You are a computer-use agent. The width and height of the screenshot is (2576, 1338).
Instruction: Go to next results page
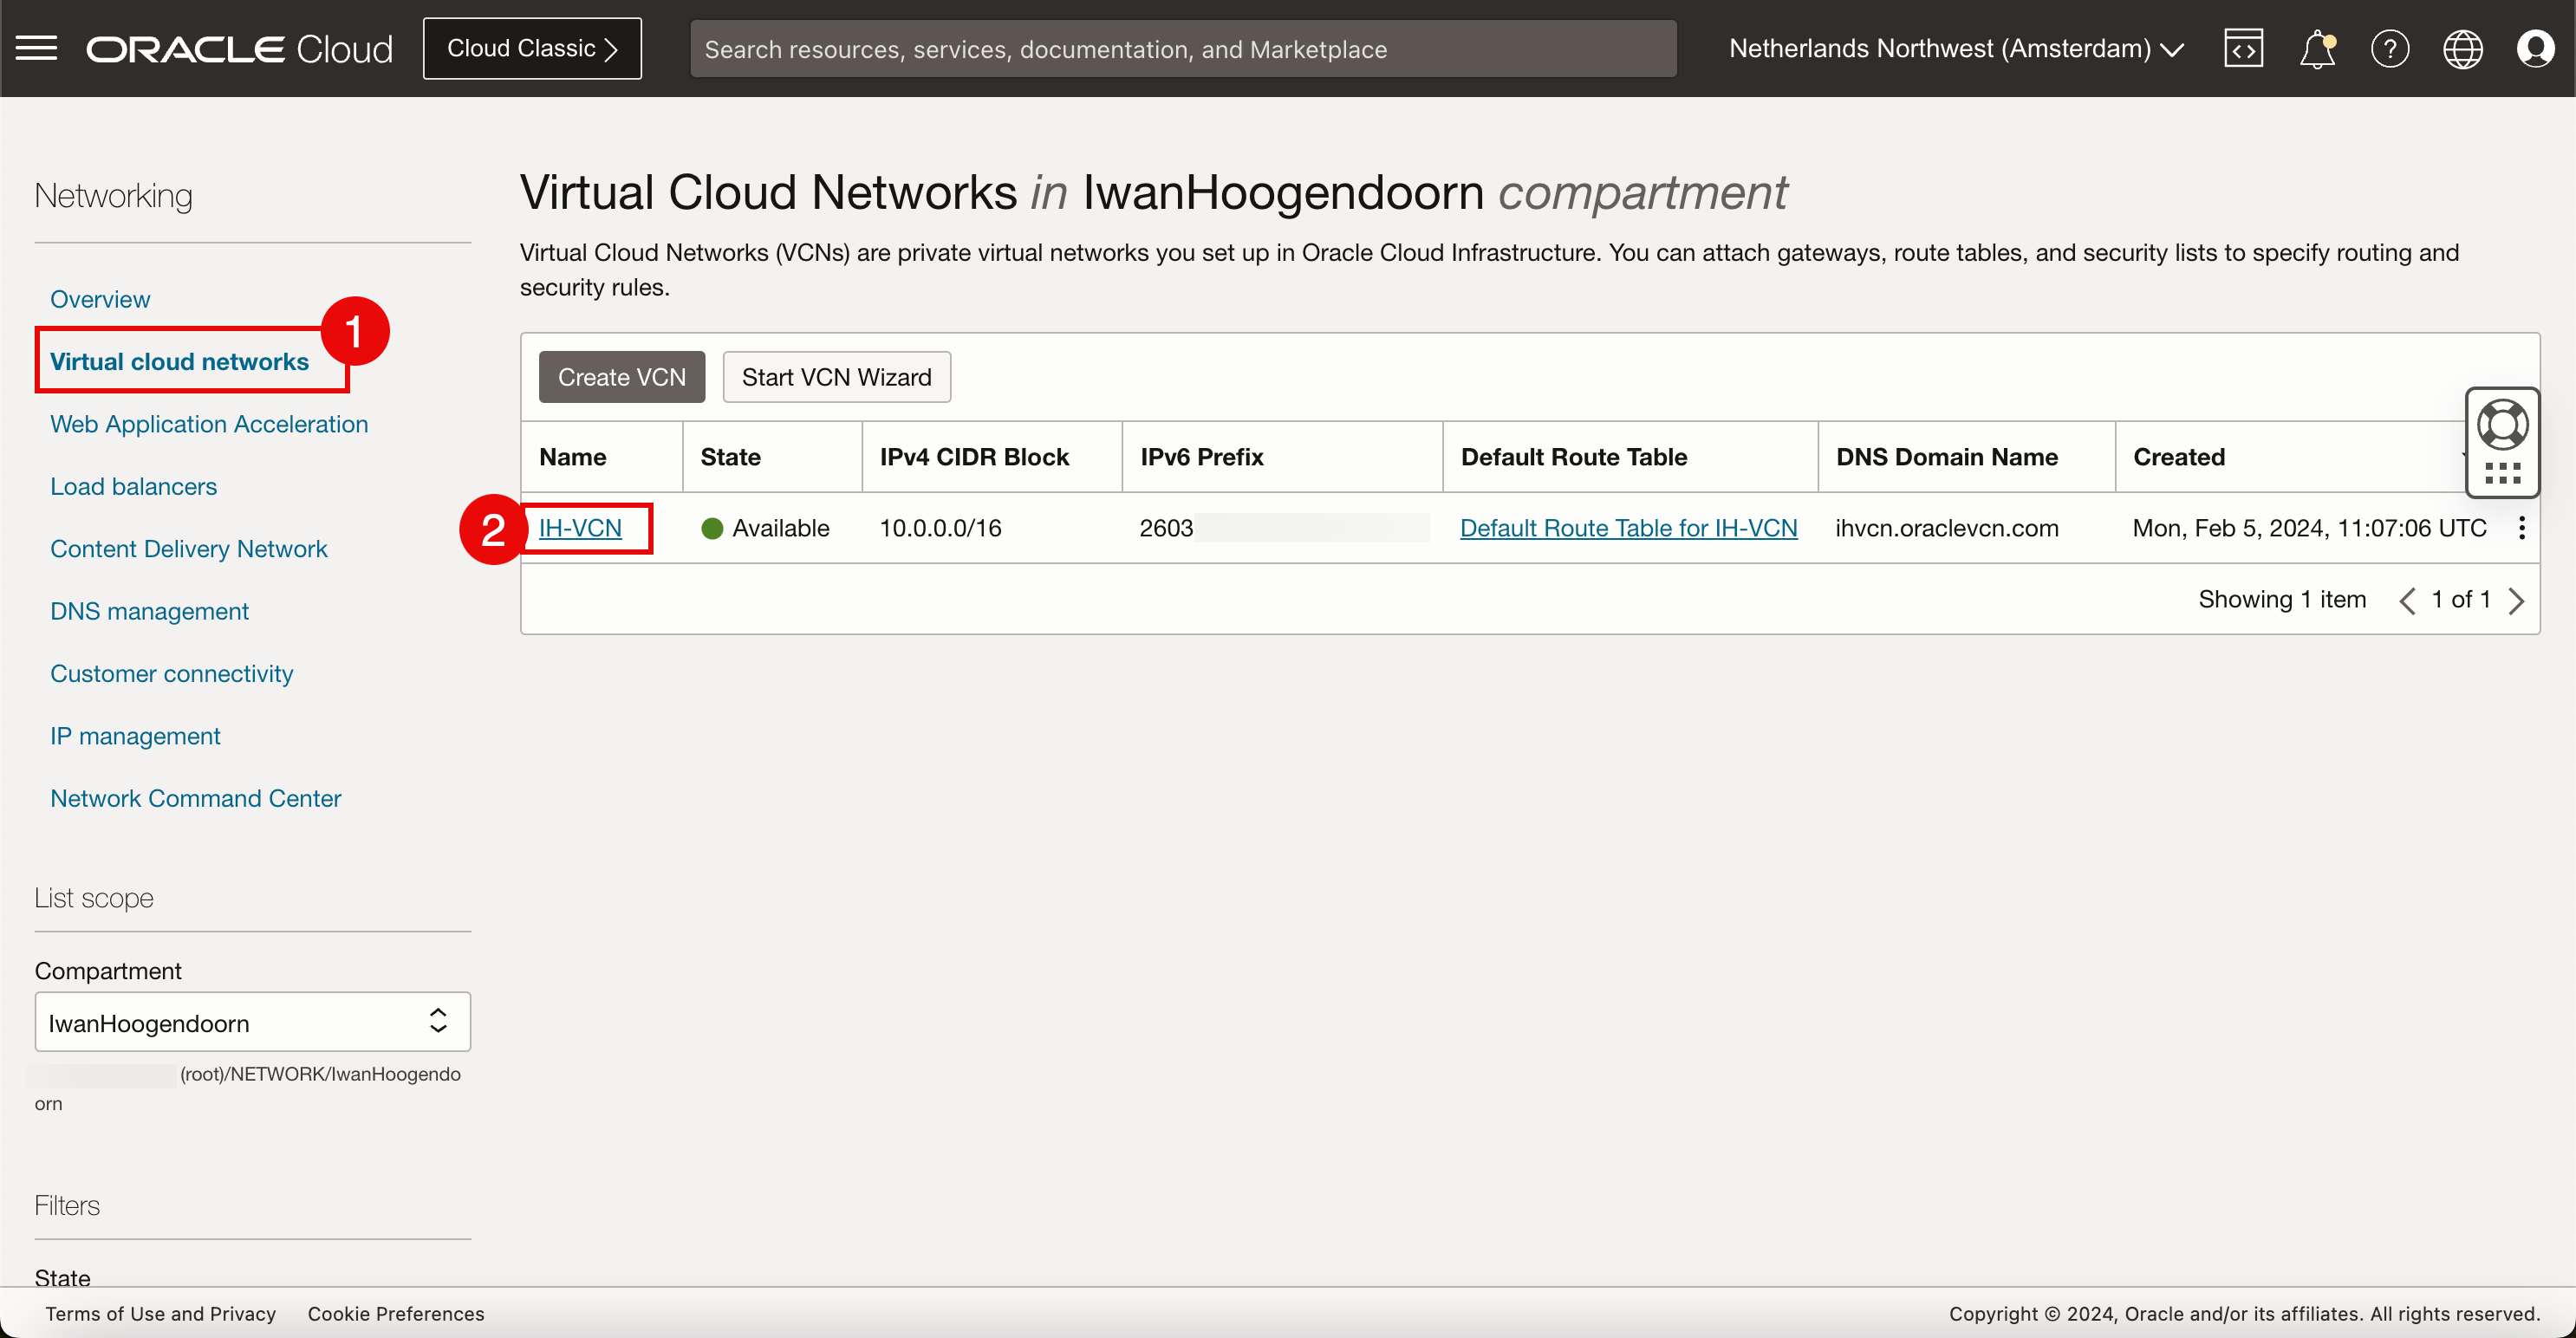click(x=2517, y=600)
